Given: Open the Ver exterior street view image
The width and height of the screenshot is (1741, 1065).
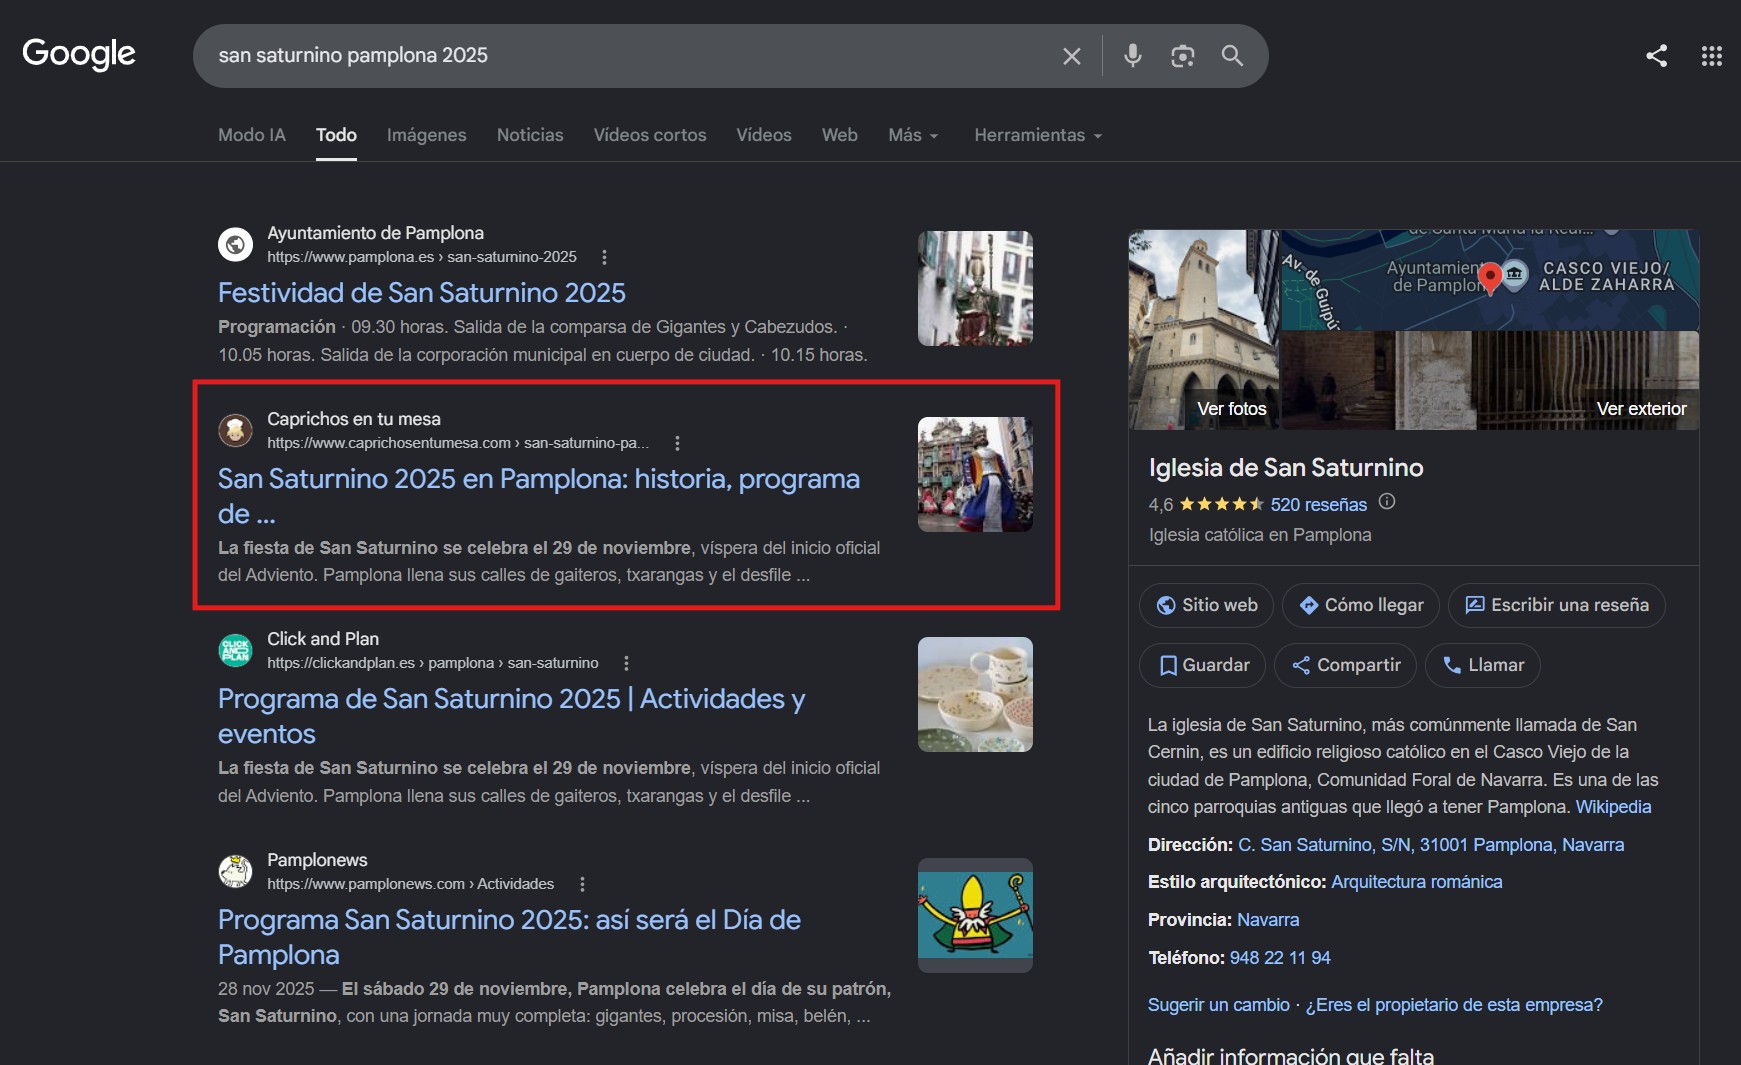Looking at the screenshot, I should click(1490, 381).
